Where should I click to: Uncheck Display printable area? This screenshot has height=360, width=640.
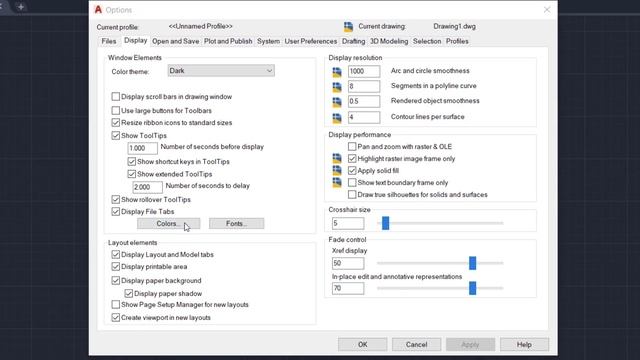point(116,267)
